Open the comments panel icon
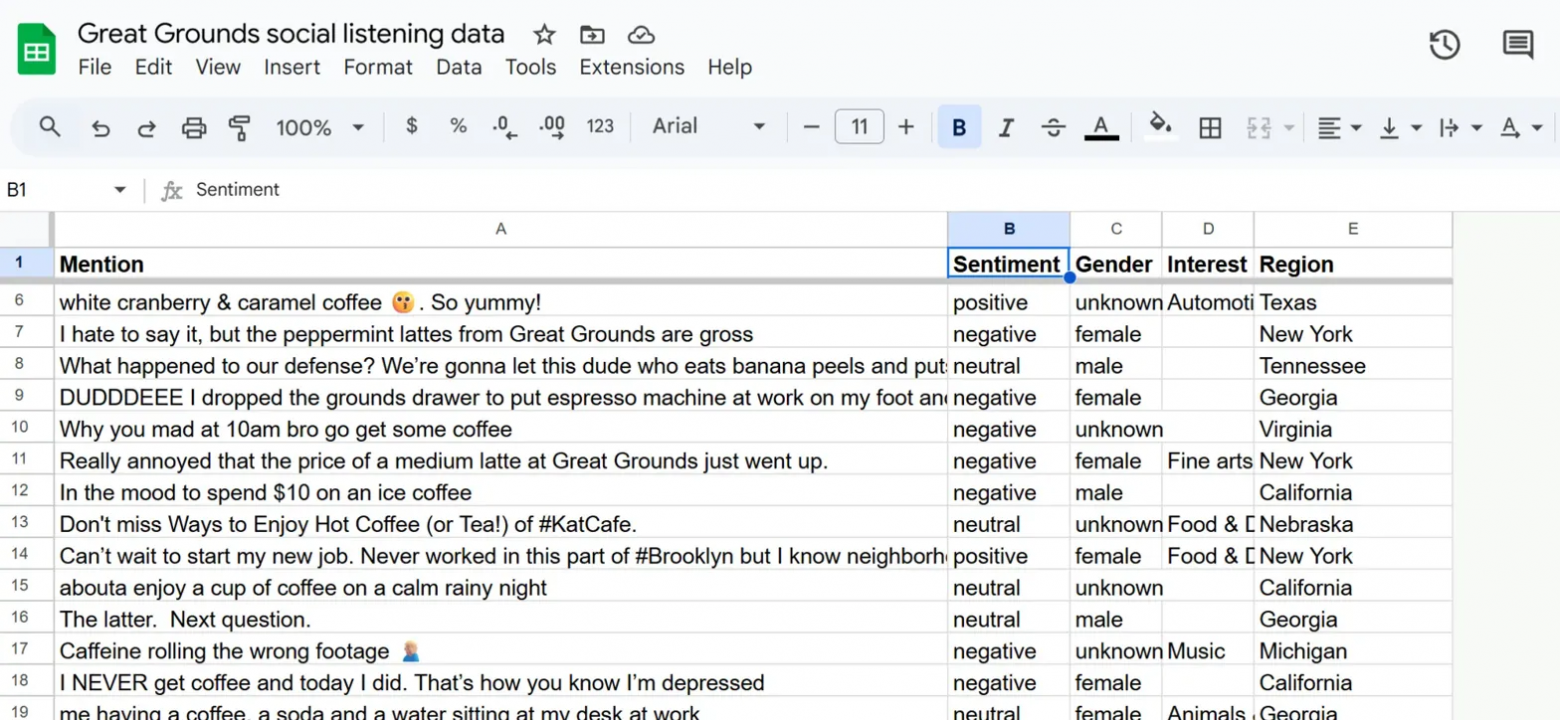The image size is (1560, 720). [x=1517, y=45]
